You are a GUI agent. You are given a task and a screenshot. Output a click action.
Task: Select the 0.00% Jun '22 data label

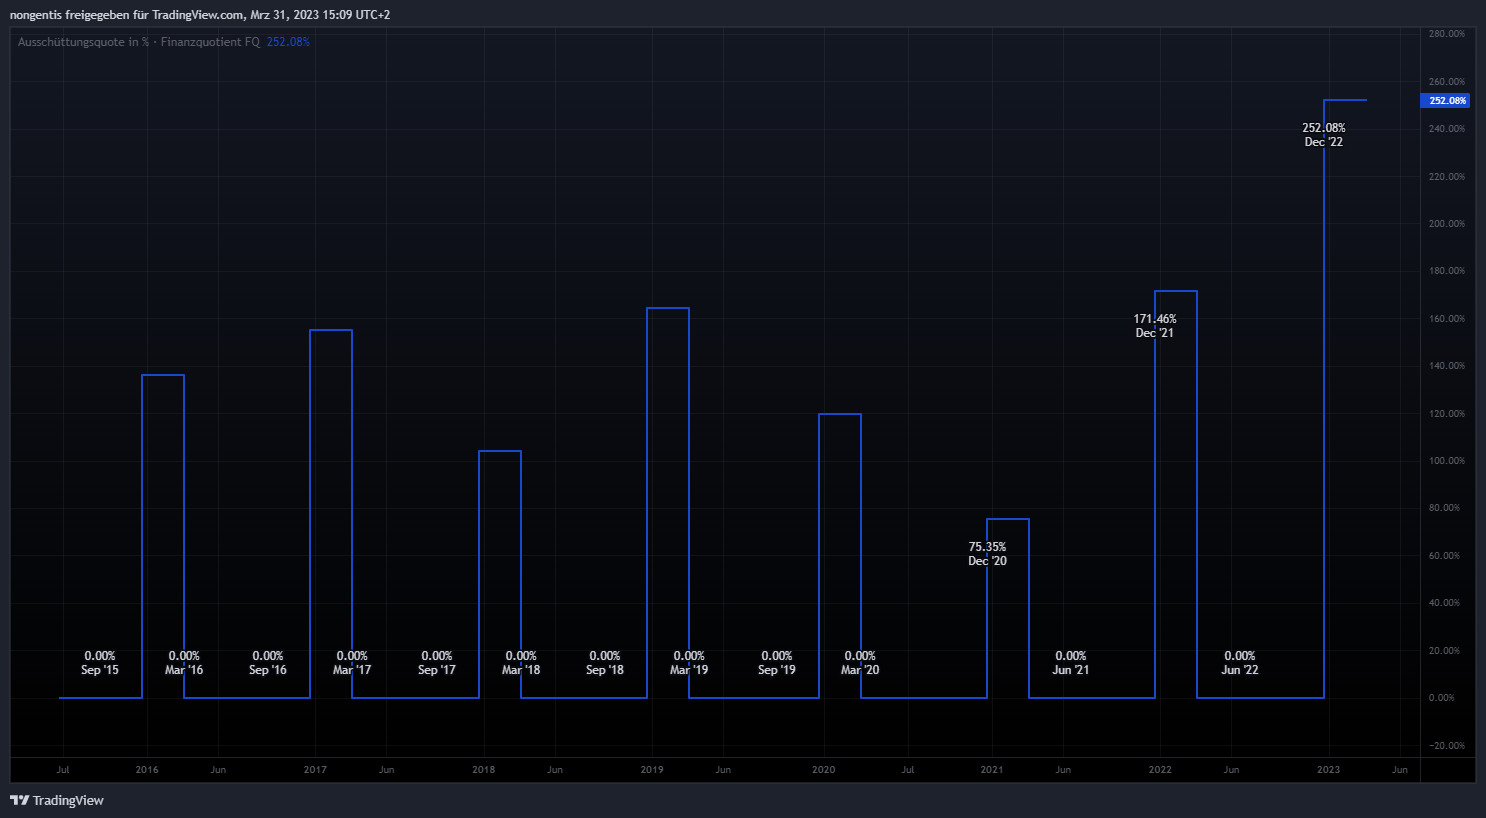tap(1239, 663)
